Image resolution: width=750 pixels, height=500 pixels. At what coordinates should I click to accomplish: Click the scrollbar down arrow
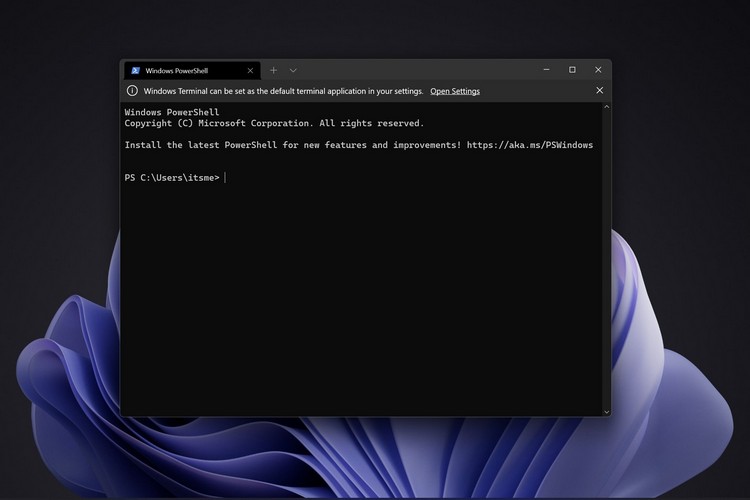[607, 411]
